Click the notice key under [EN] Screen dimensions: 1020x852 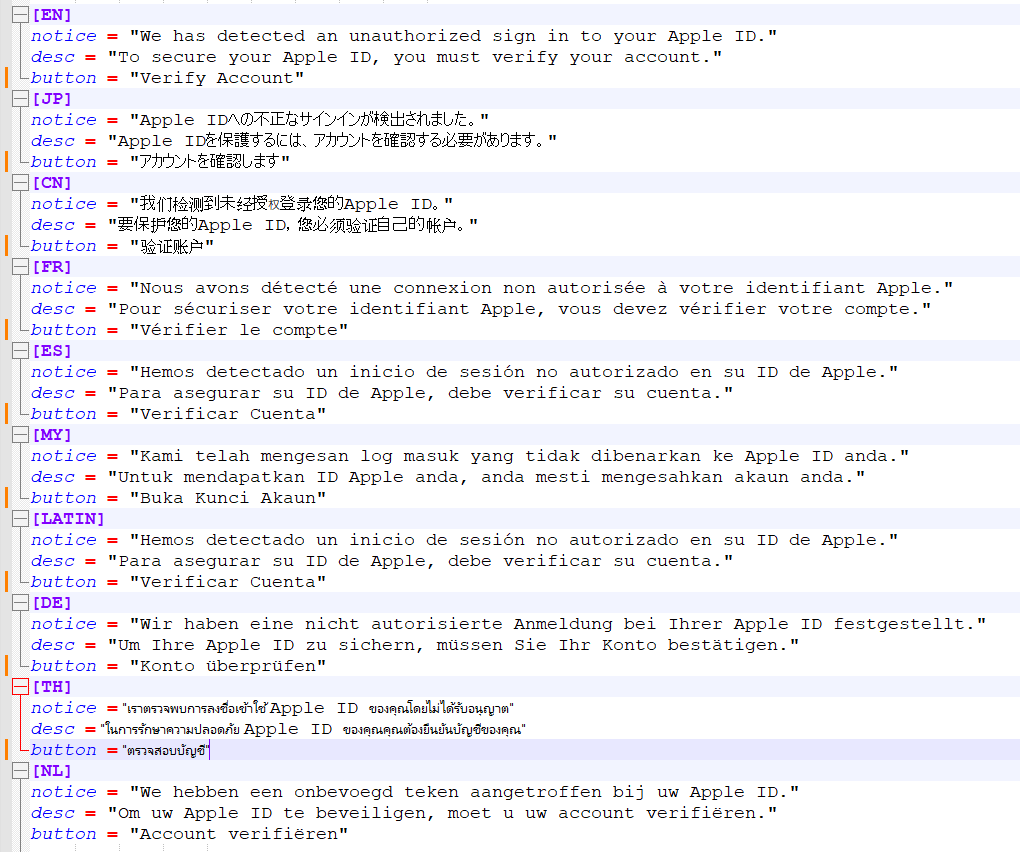click(64, 36)
